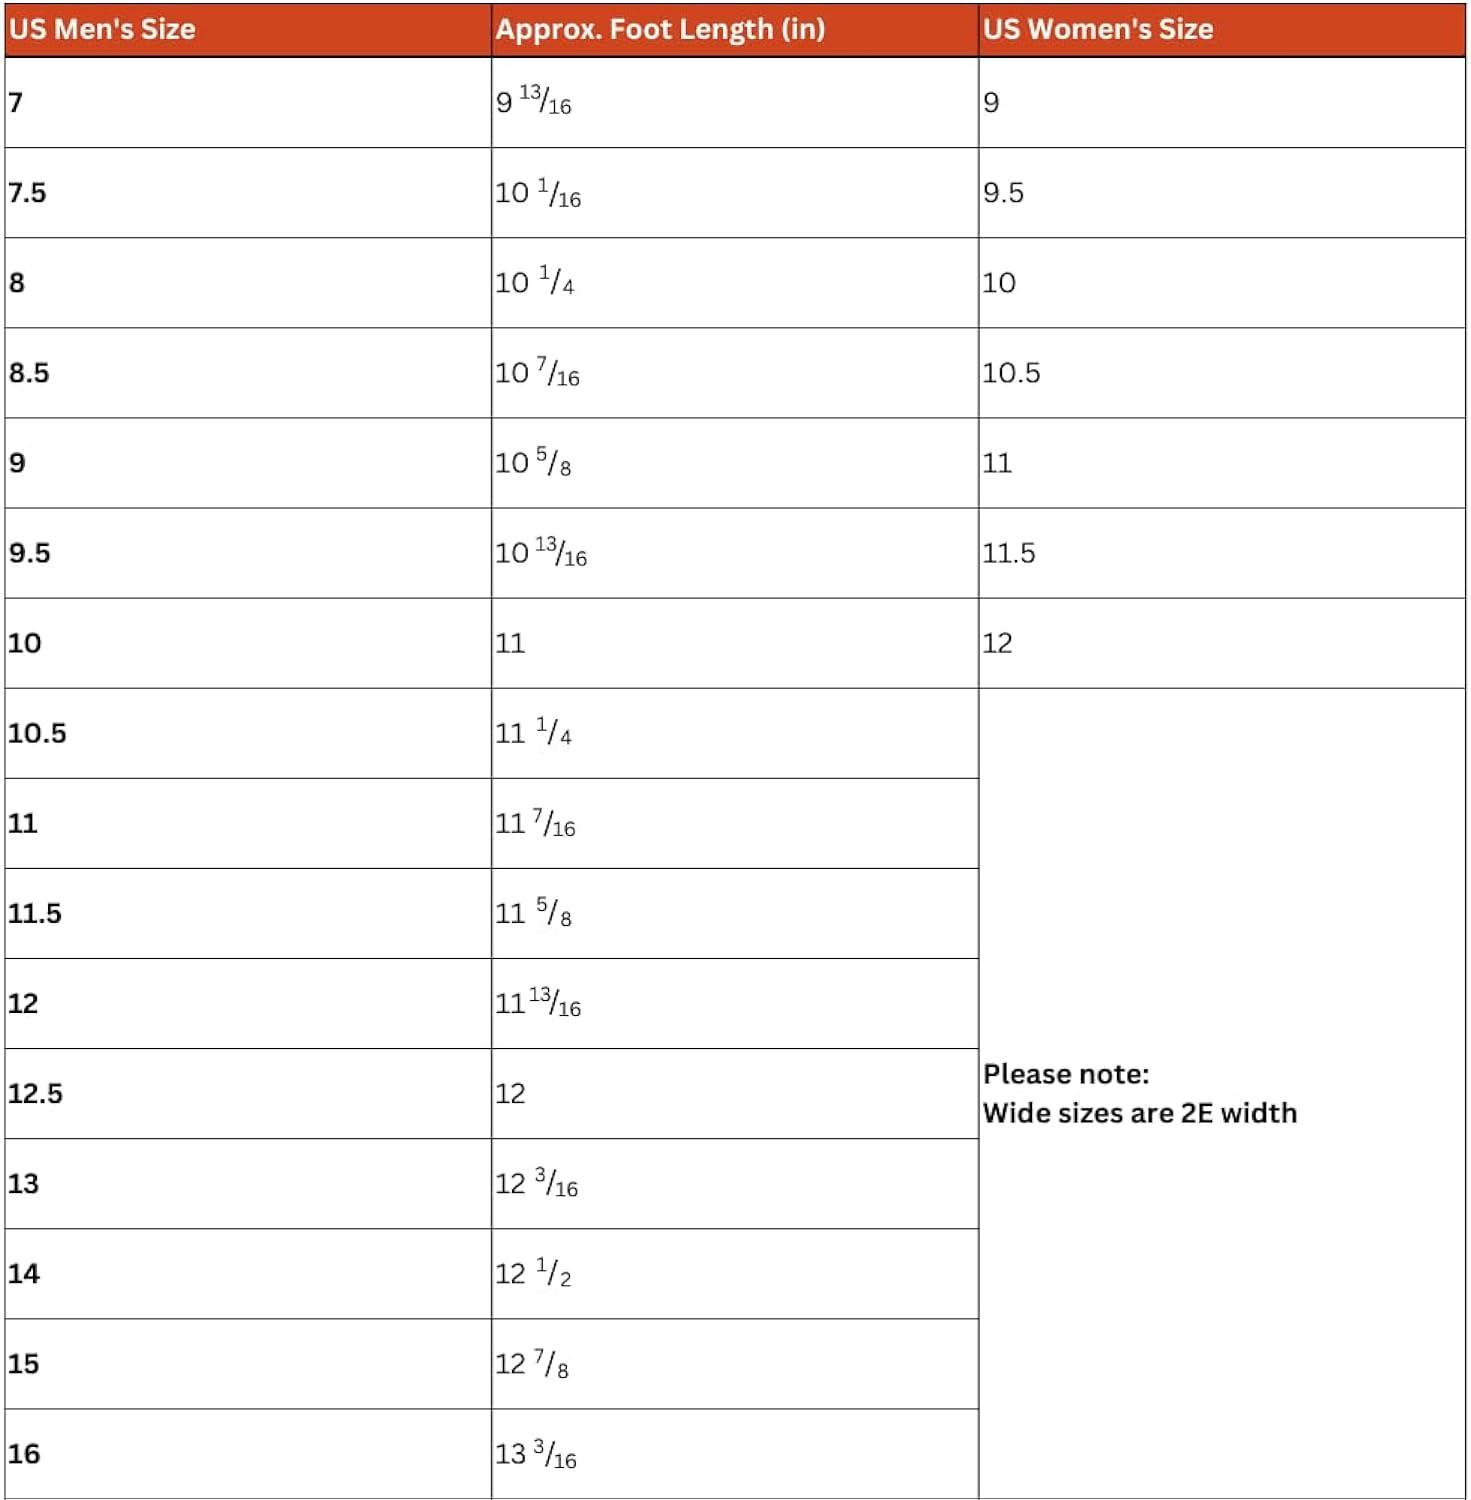Viewport: 1471px width, 1500px height.
Task: Select men's size 10 row label
Action: pos(248,643)
